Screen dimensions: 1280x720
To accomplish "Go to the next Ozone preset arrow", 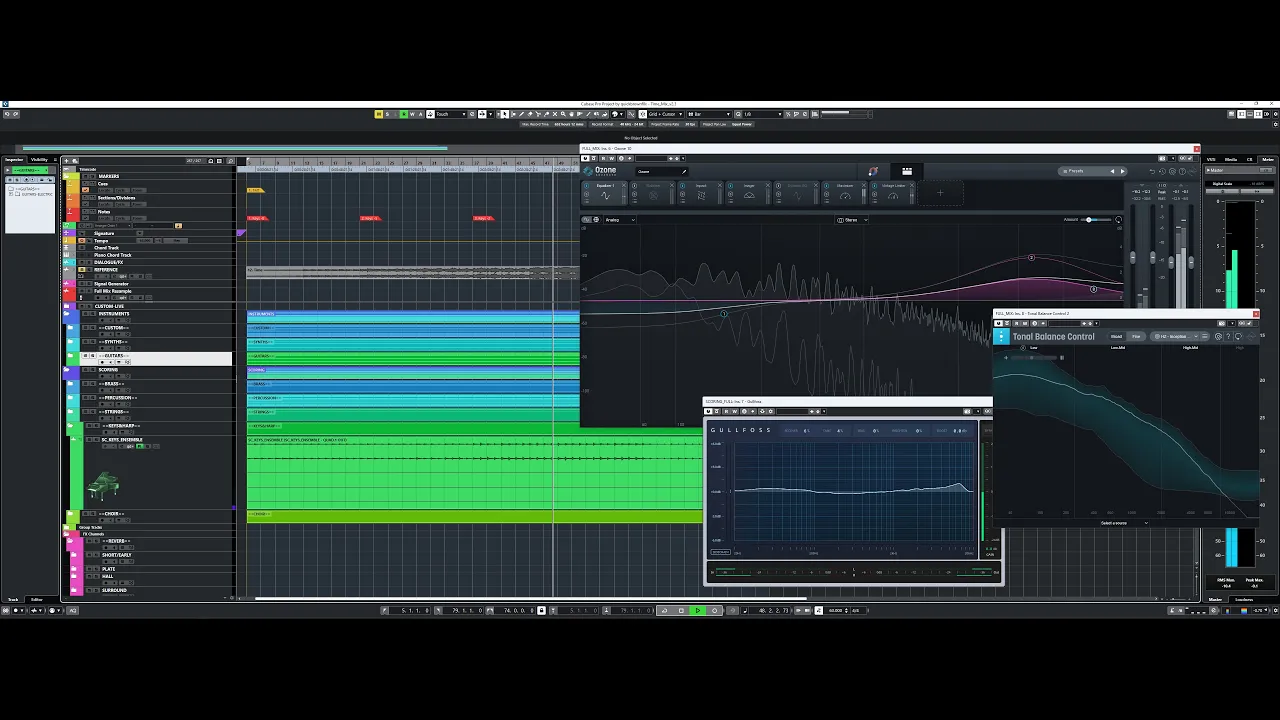I will [x=1122, y=171].
